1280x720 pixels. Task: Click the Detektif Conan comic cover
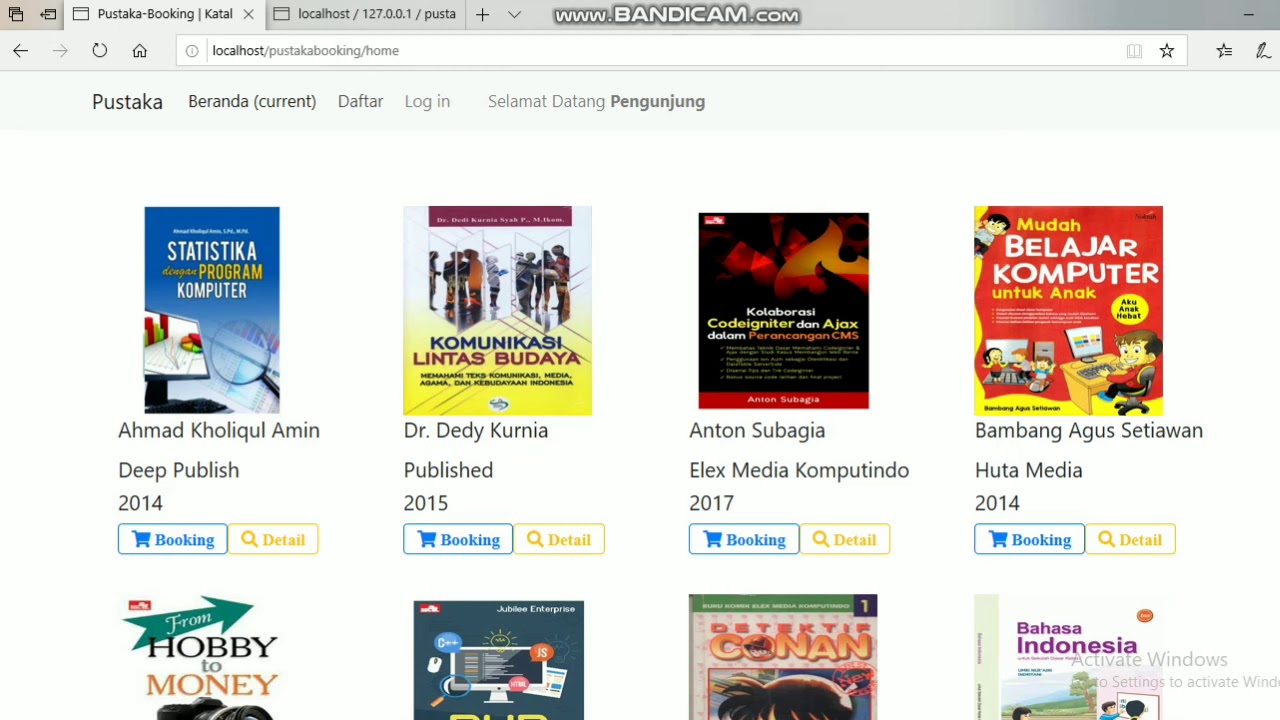(x=783, y=657)
